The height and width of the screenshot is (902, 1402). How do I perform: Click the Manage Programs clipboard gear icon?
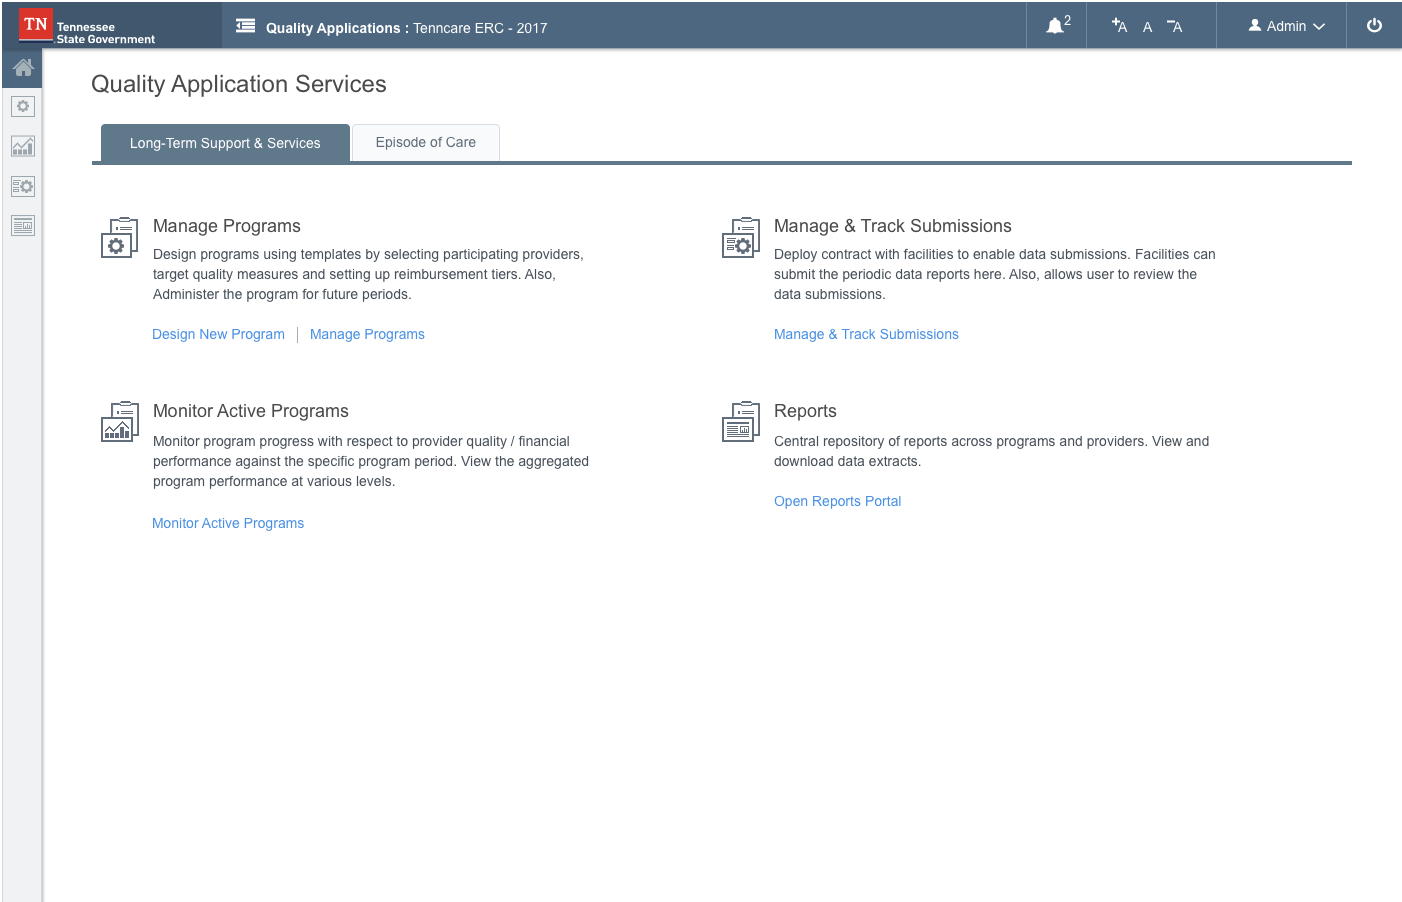(x=120, y=238)
